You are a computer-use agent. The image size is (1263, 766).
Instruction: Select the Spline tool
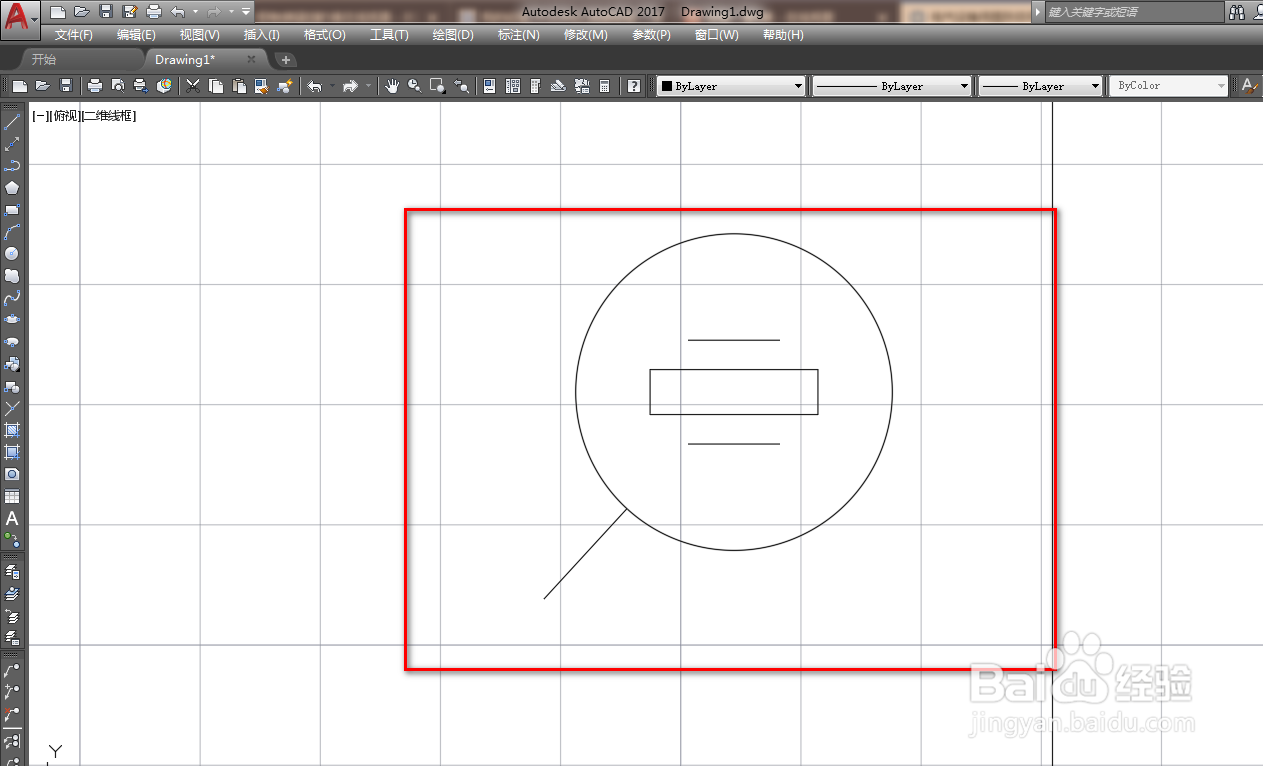pos(12,298)
